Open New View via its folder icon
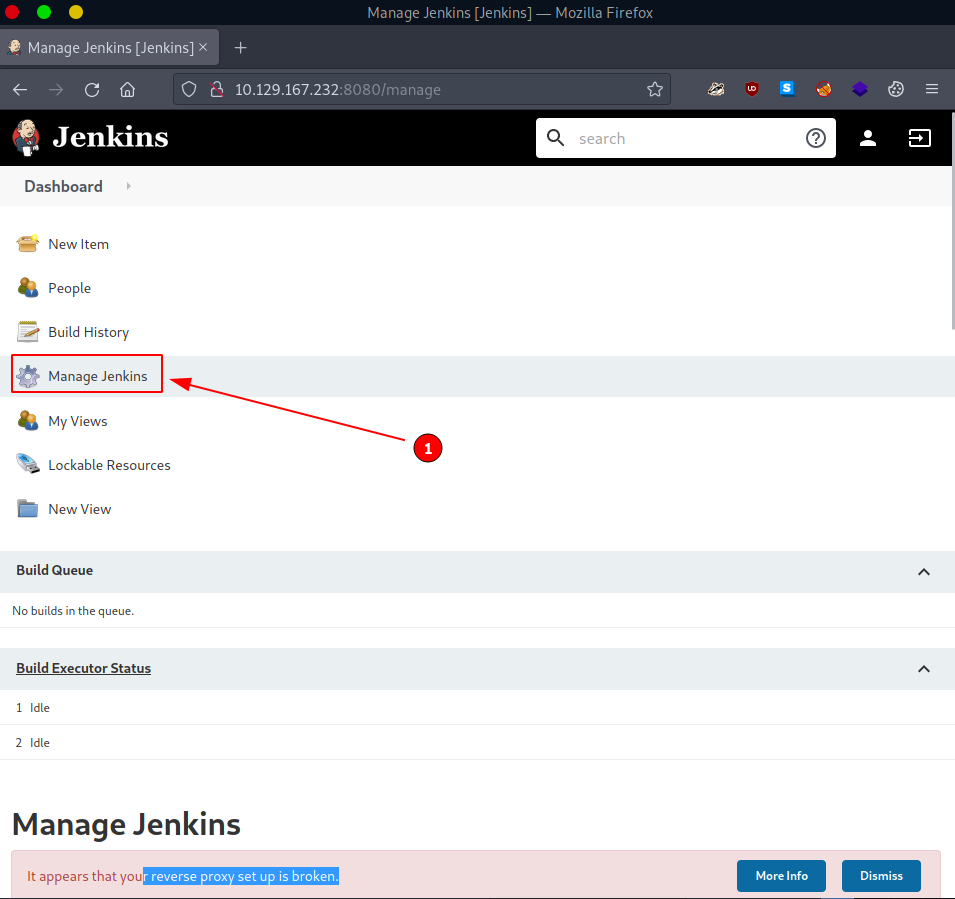The image size is (955, 899). [28, 508]
